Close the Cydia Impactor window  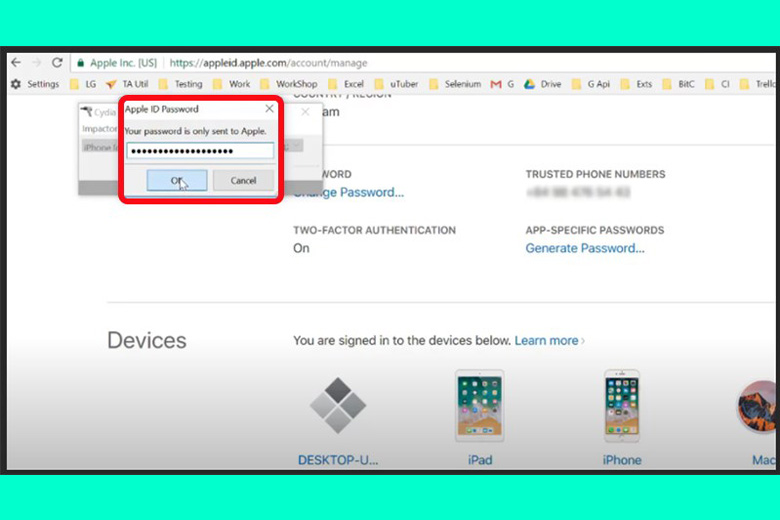pyautogui.click(x=305, y=112)
